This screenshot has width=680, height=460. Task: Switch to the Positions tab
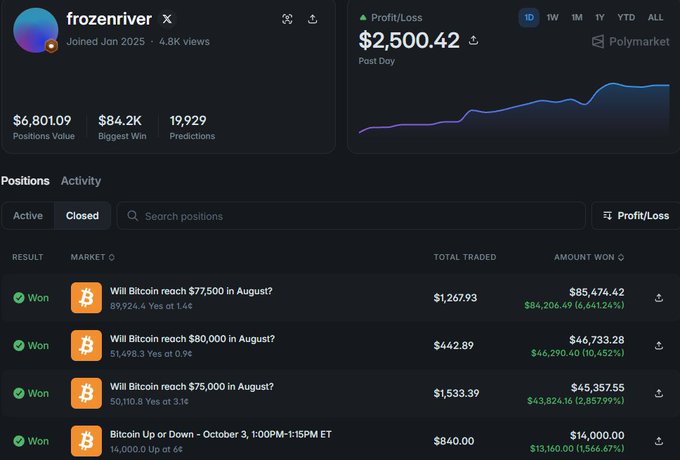click(25, 181)
